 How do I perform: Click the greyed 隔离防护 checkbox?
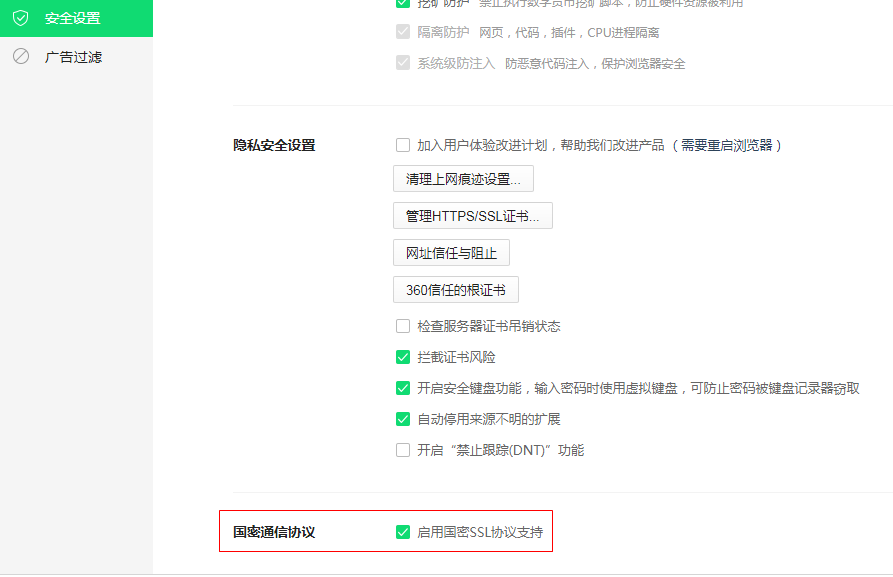[x=403, y=32]
